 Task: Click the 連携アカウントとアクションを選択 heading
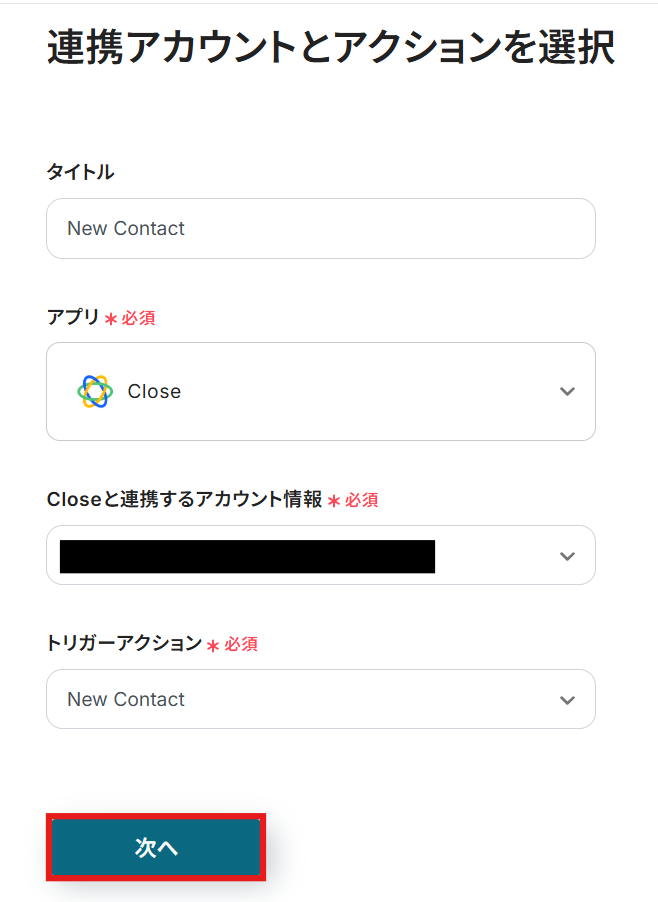coord(330,49)
